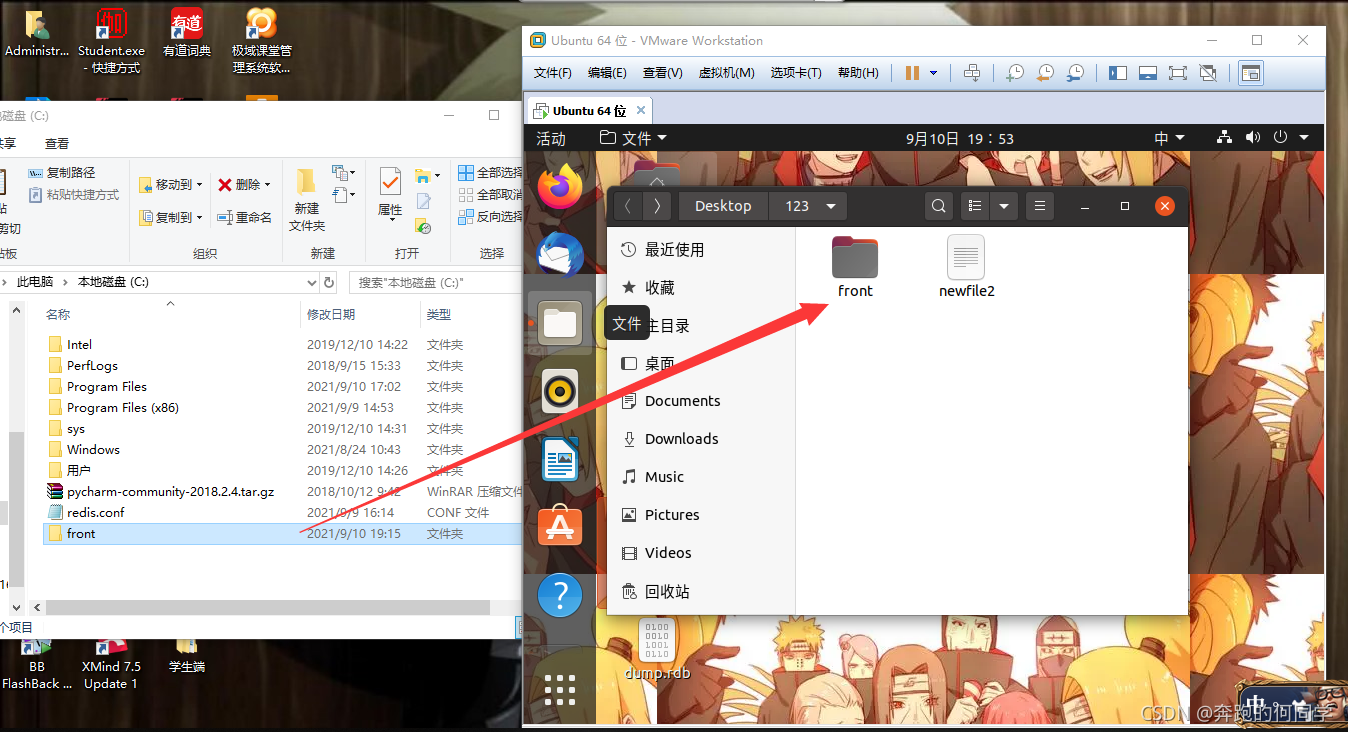This screenshot has height=732, width=1348.
Task: Toggle the VMware thumbnail bar icon
Action: pos(1148,73)
